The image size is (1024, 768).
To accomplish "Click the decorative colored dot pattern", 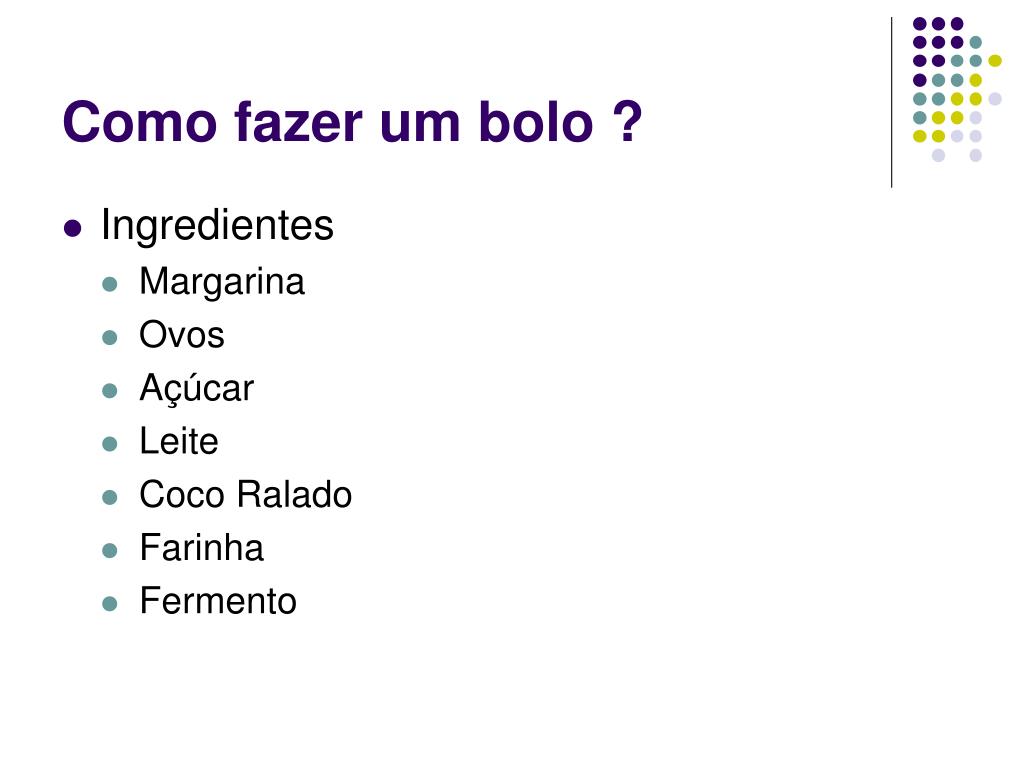I will 957,89.
